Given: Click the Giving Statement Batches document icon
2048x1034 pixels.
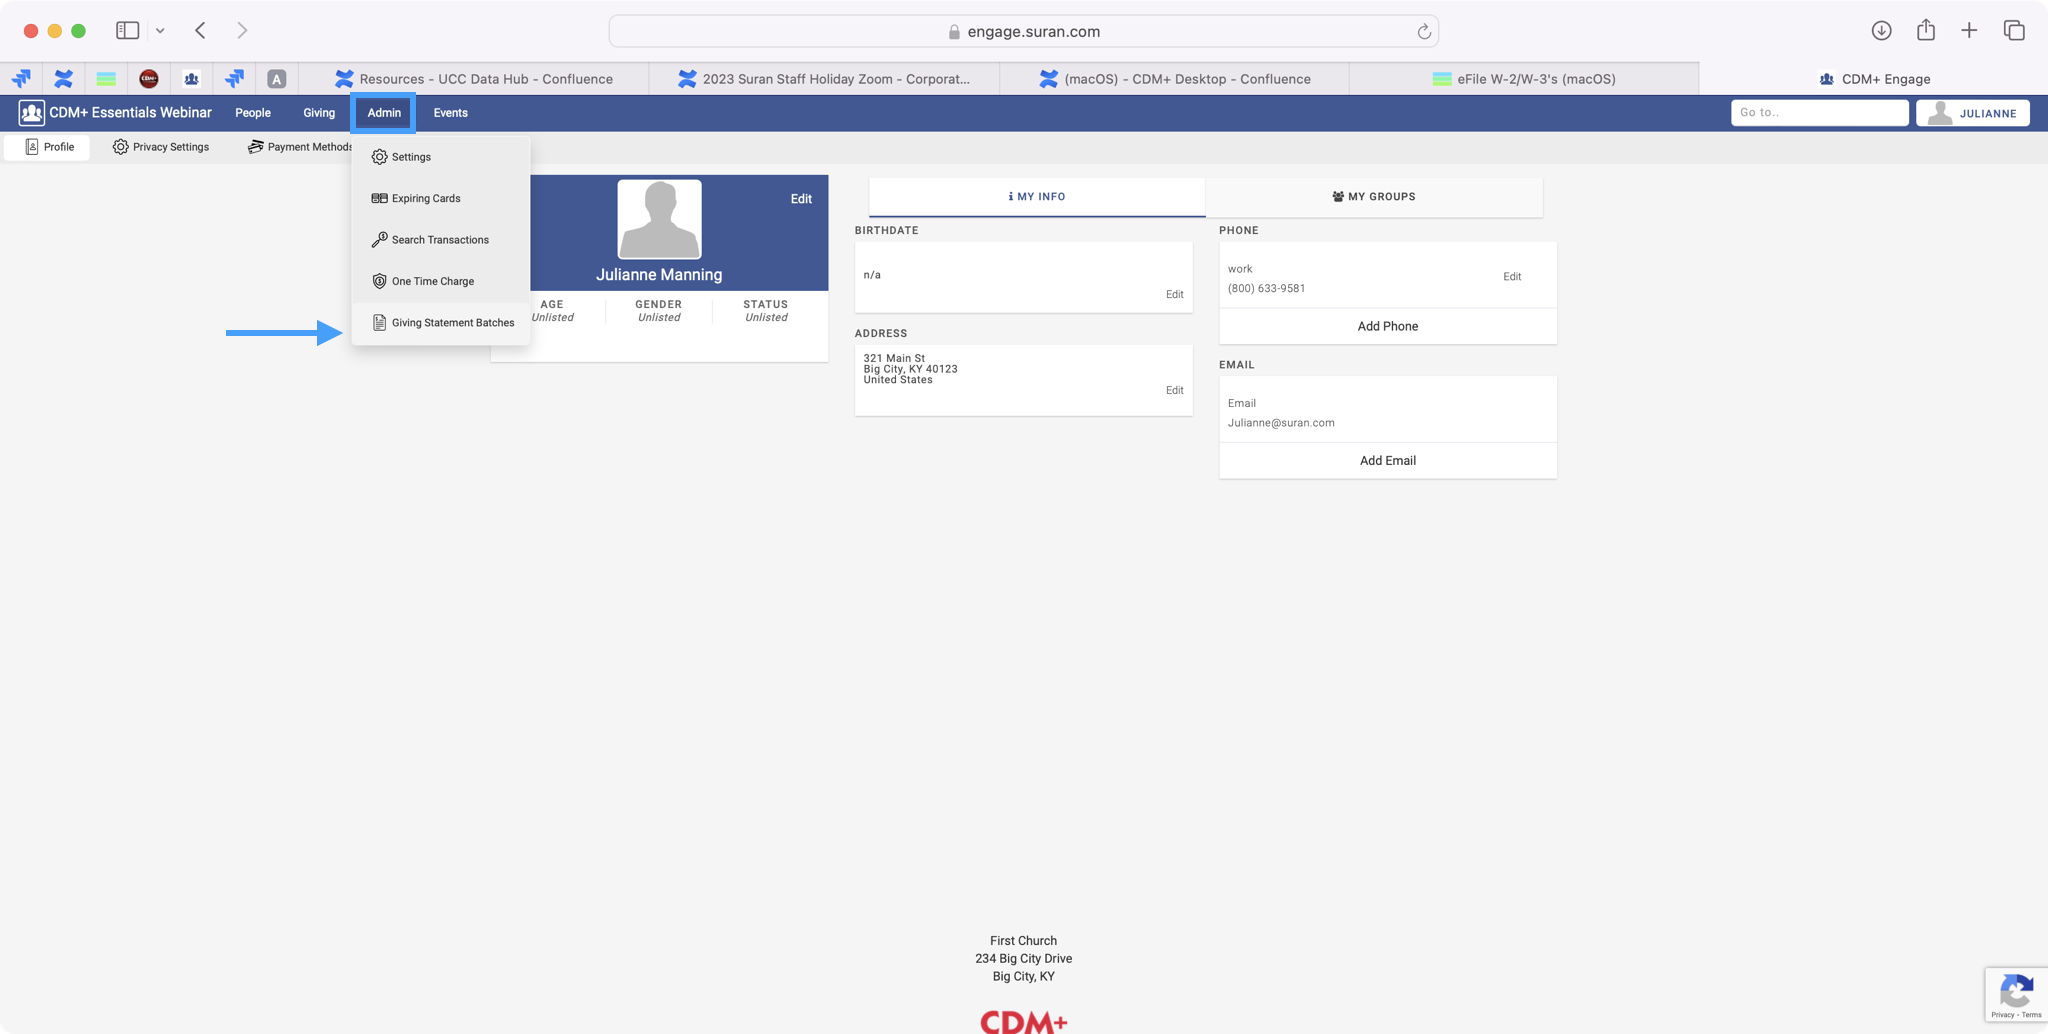Looking at the screenshot, I should (x=379, y=323).
